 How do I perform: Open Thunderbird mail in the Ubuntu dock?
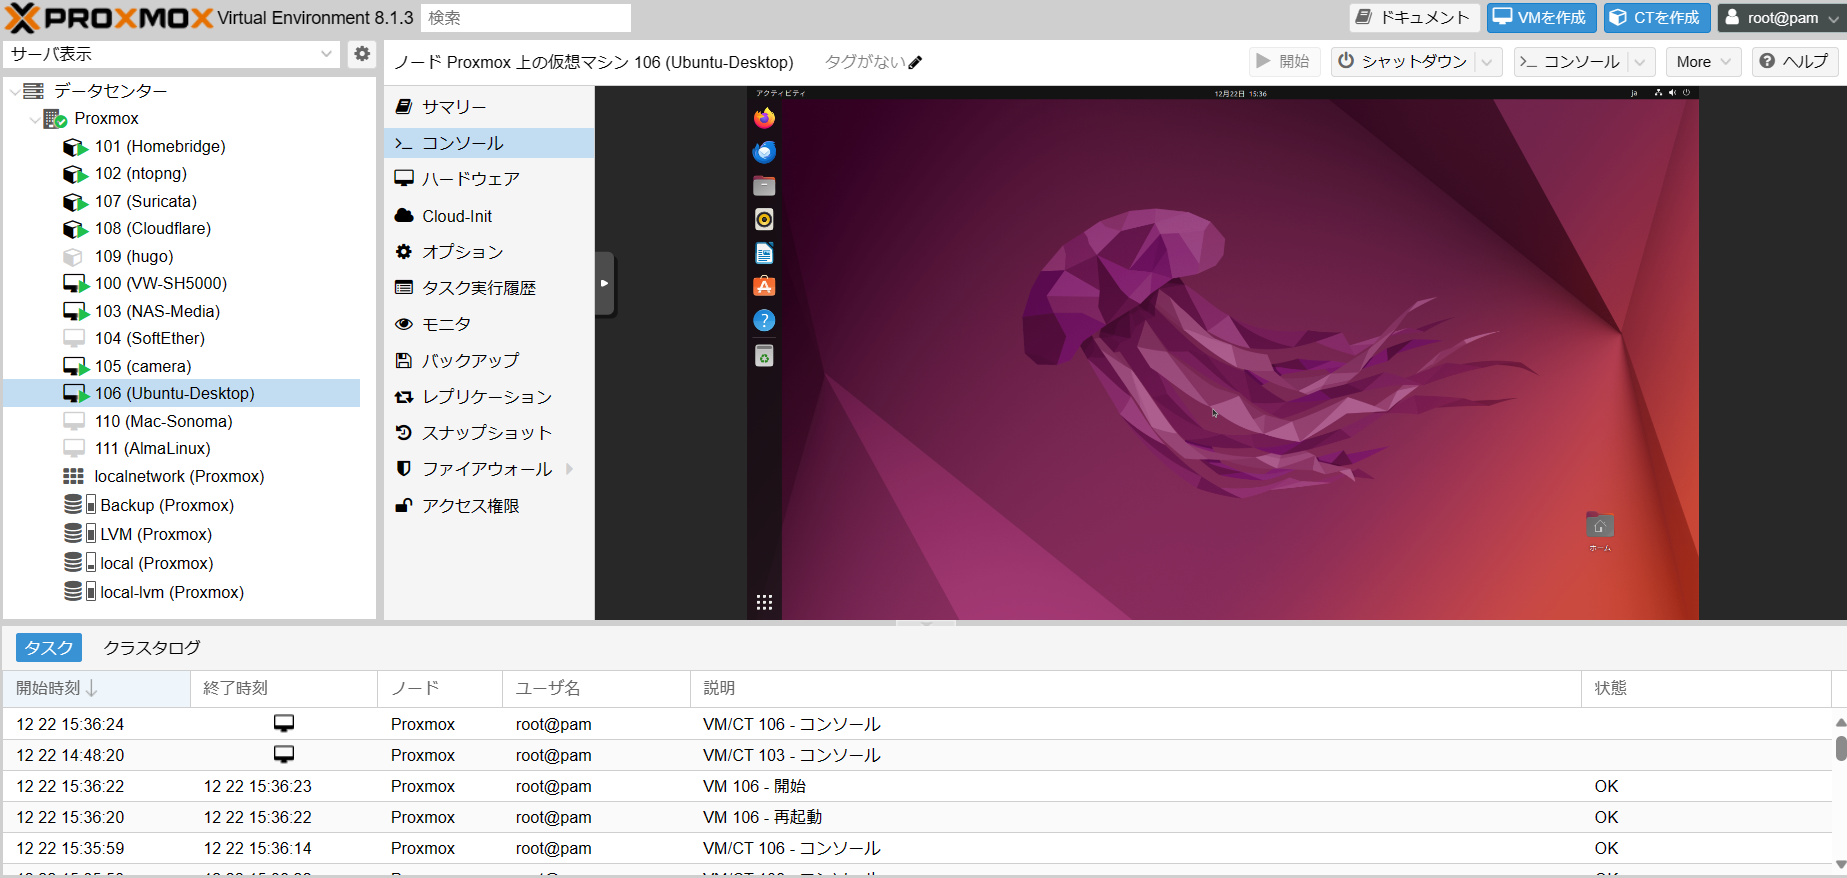764,152
